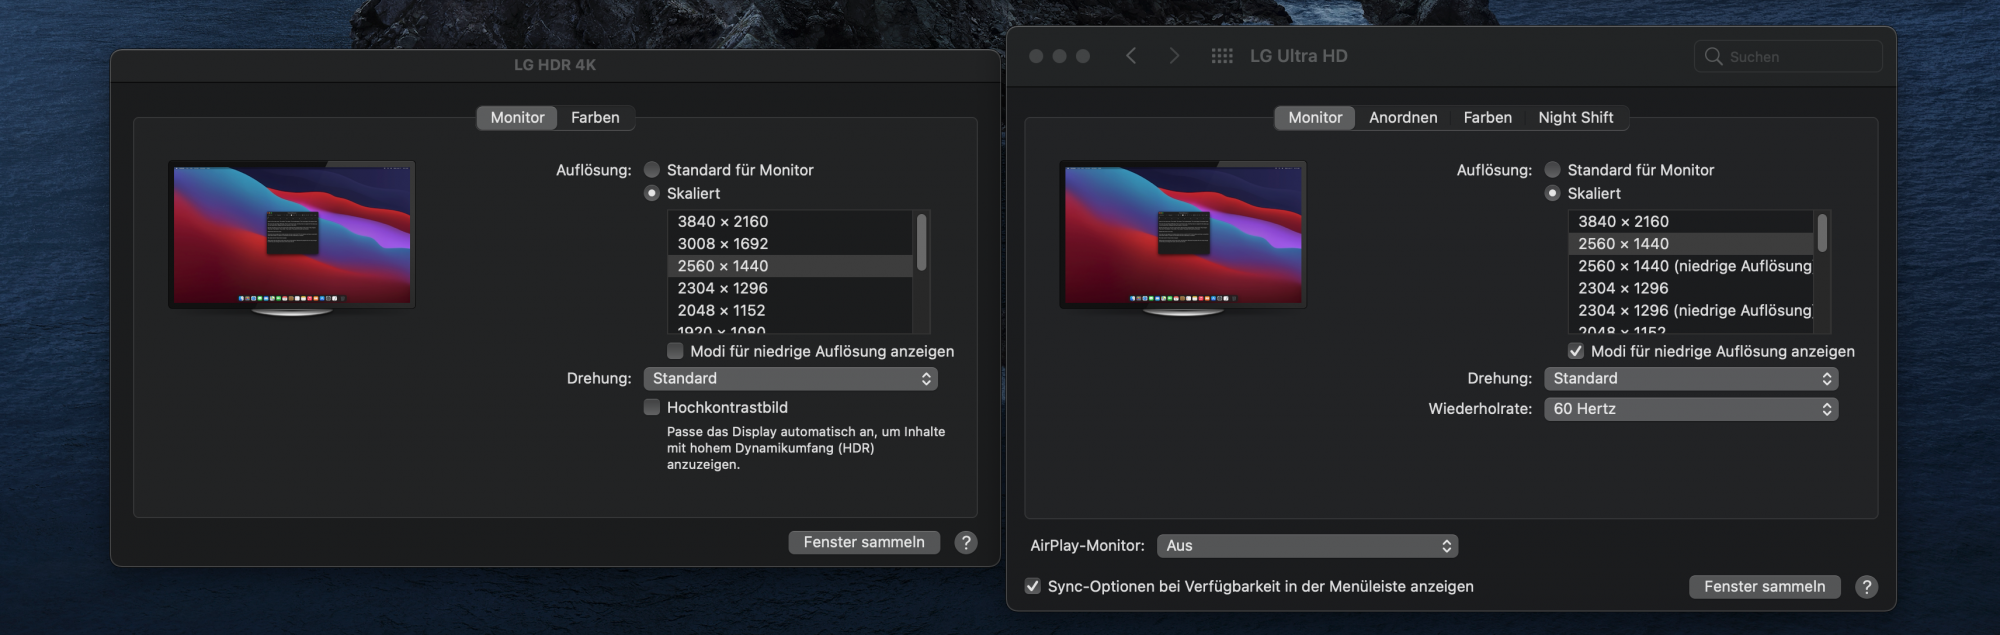Viewport: 2000px width, 635px height.
Task: Select plain 2304 × 1296 in LG Ultra HD window
Action: point(1690,288)
